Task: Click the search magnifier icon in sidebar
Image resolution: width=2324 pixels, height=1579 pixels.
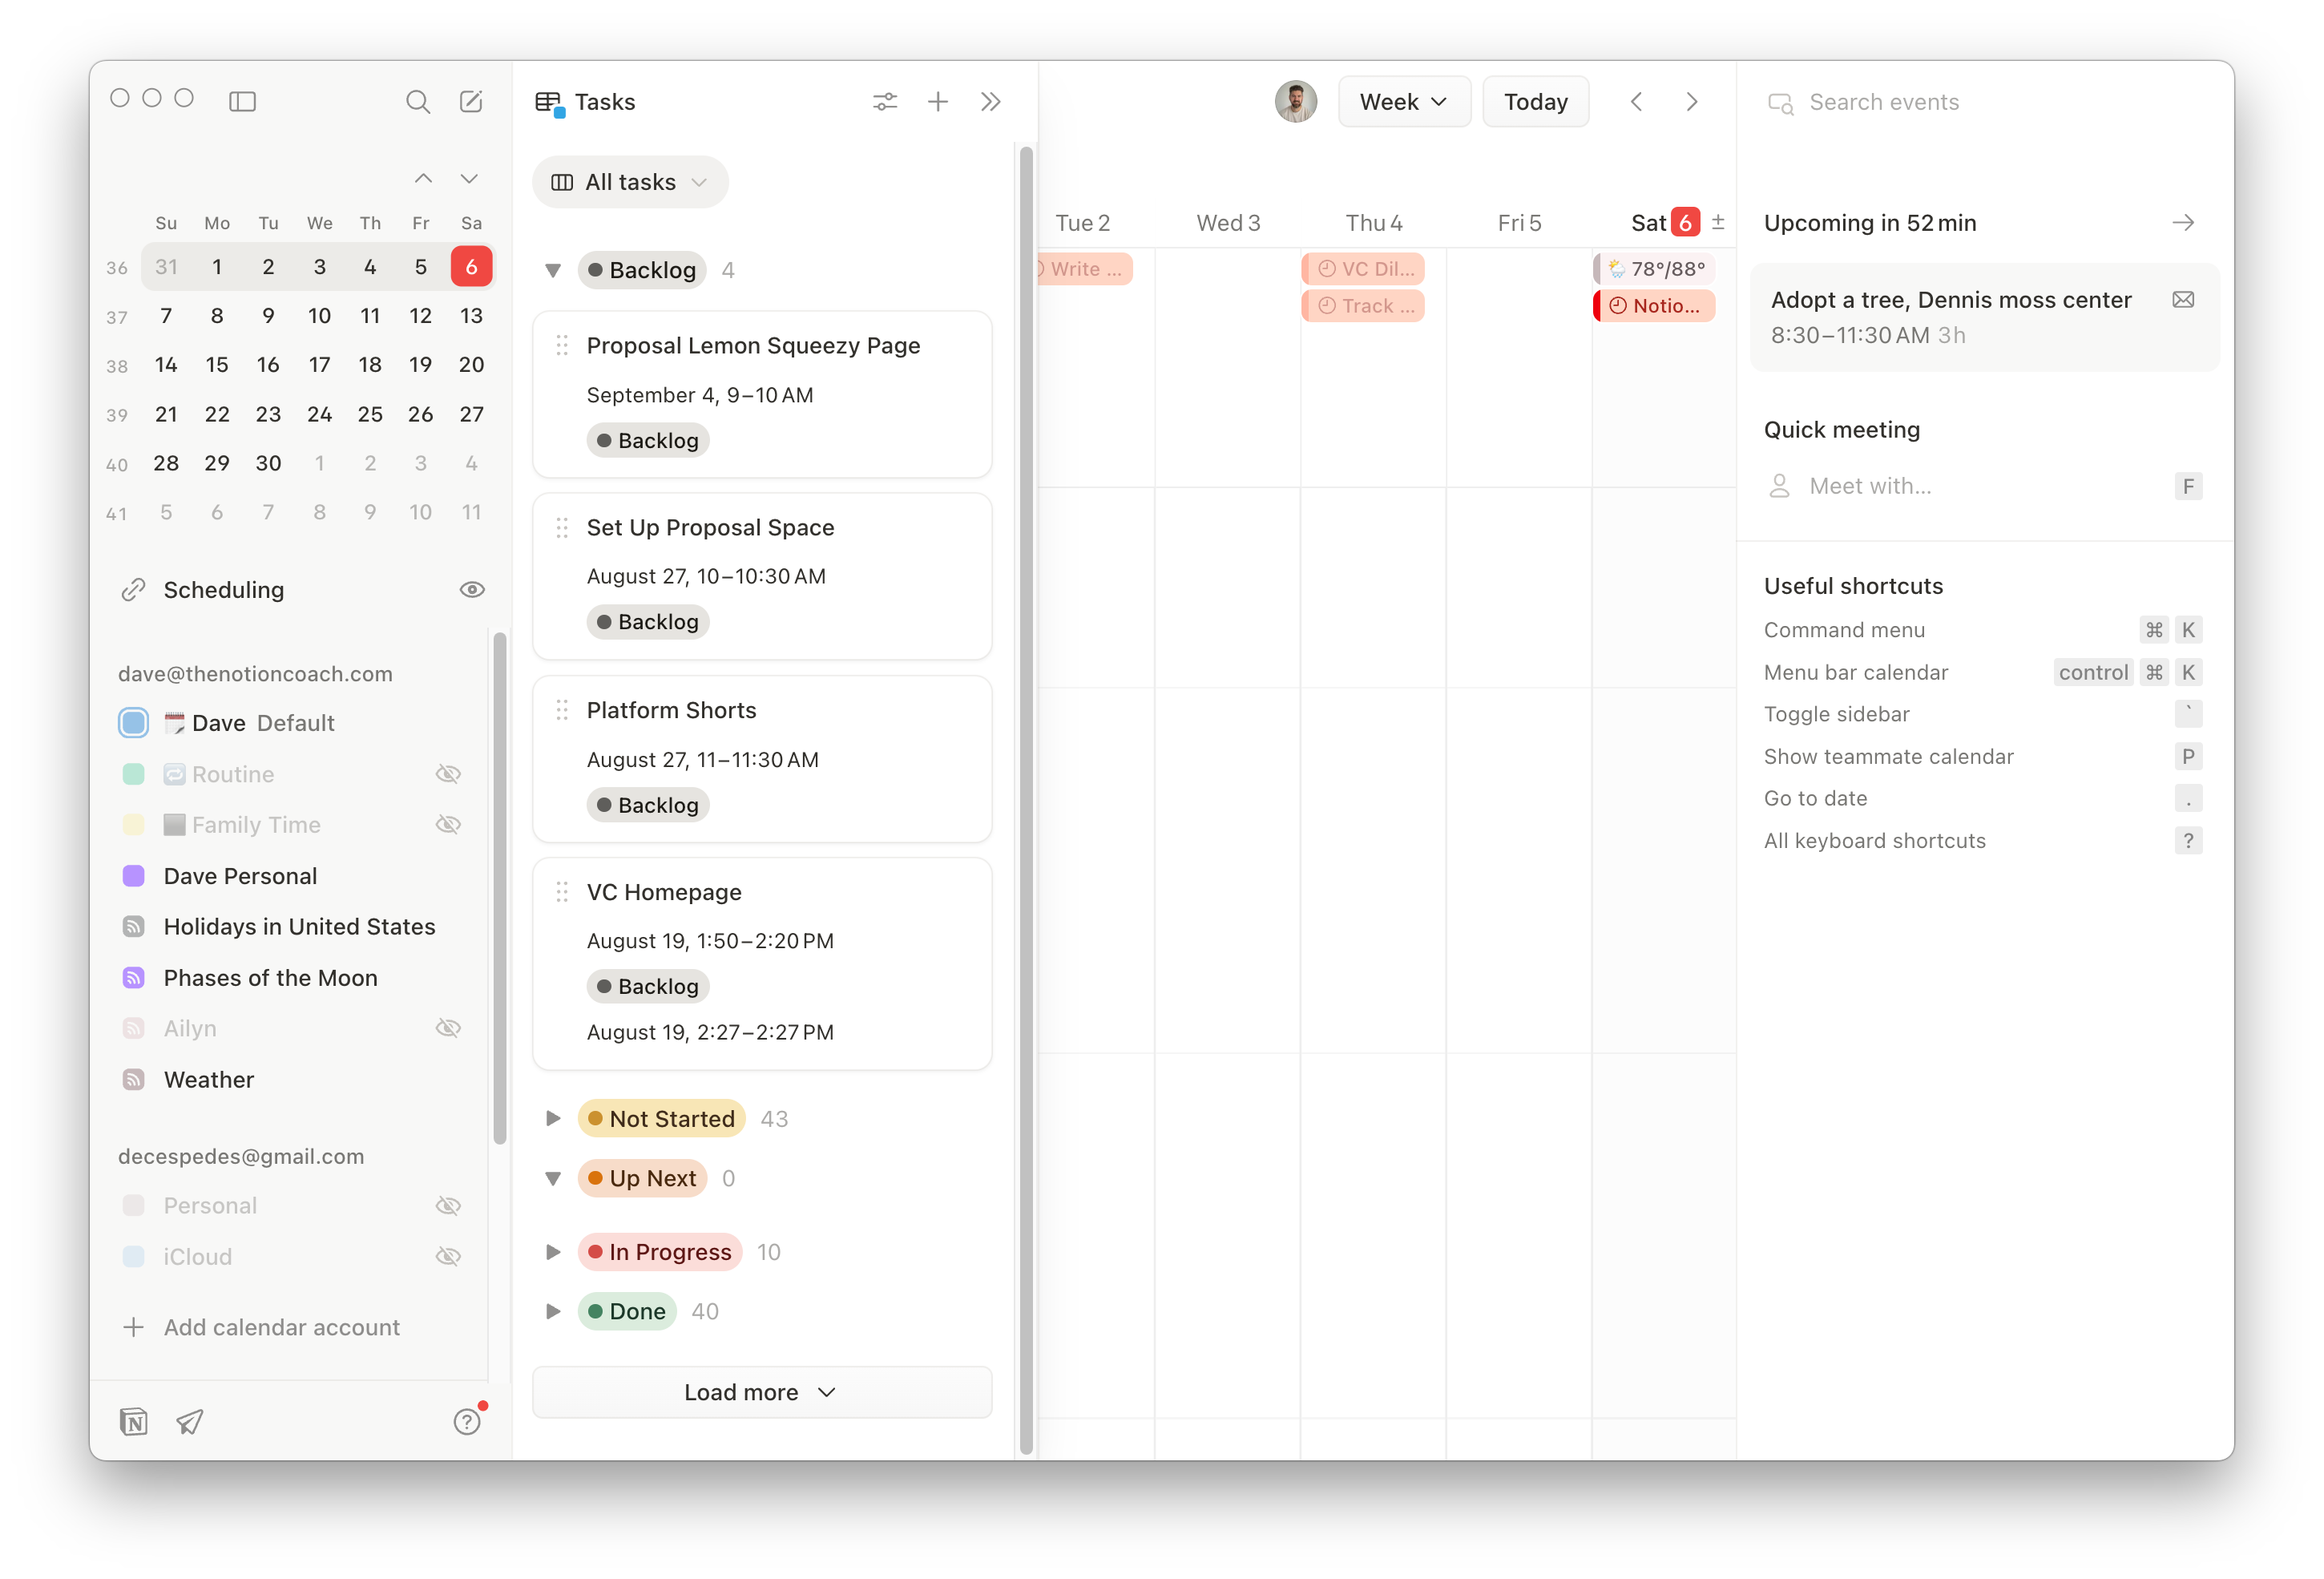Action: [417, 102]
